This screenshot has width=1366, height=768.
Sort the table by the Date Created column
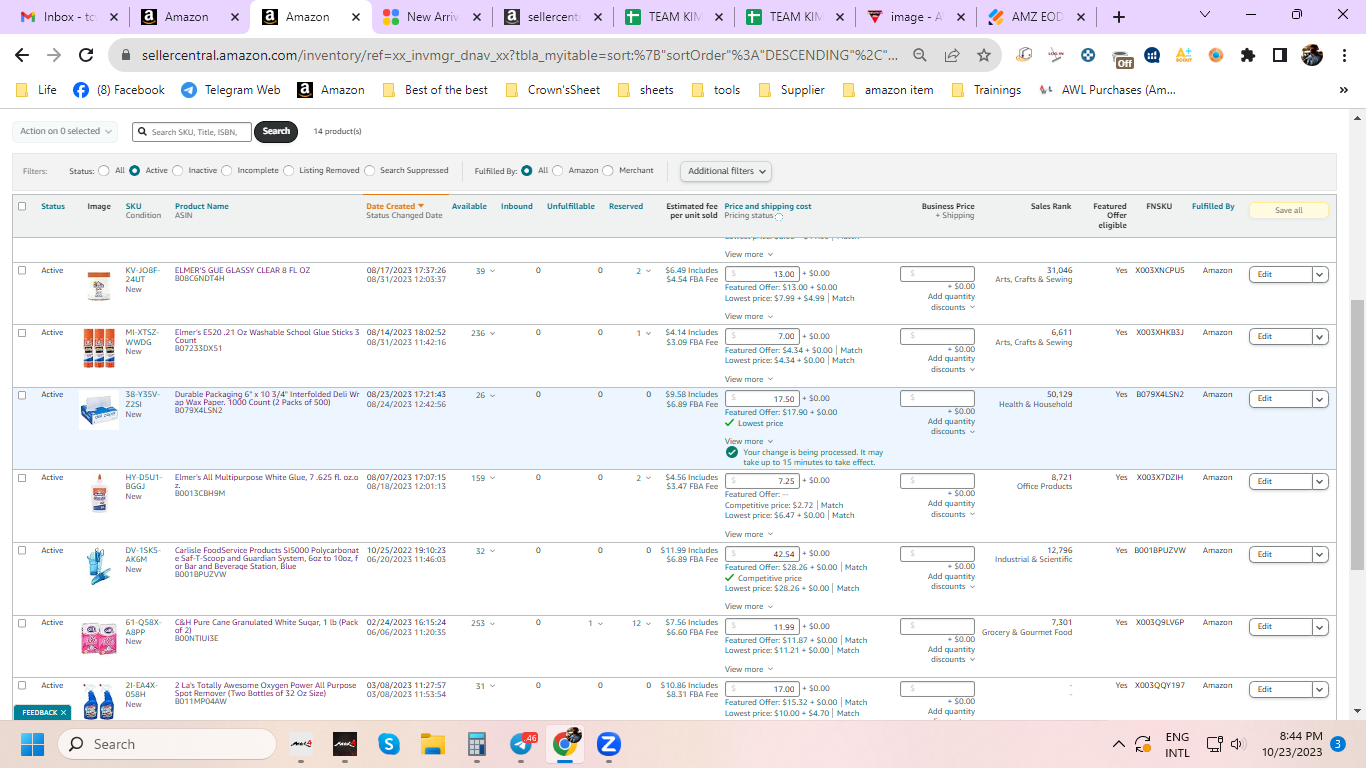pyautogui.click(x=395, y=206)
